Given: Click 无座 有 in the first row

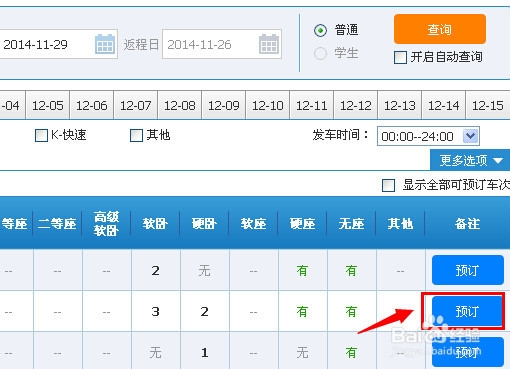Looking at the screenshot, I should tap(351, 271).
